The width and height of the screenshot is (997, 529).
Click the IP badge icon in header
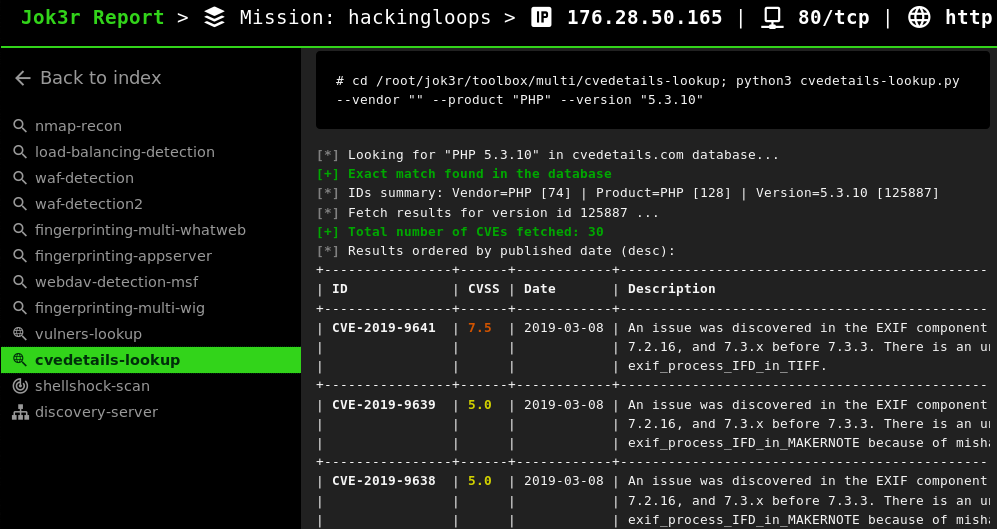[x=541, y=17]
